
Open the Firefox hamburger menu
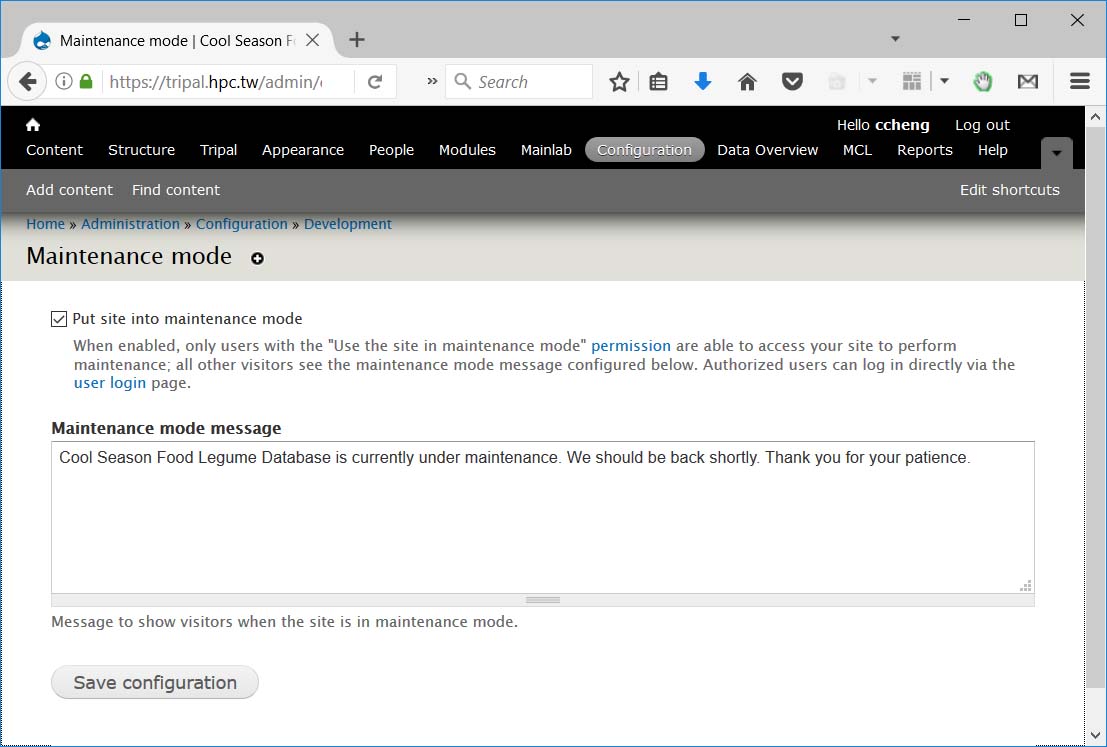pos(1079,82)
